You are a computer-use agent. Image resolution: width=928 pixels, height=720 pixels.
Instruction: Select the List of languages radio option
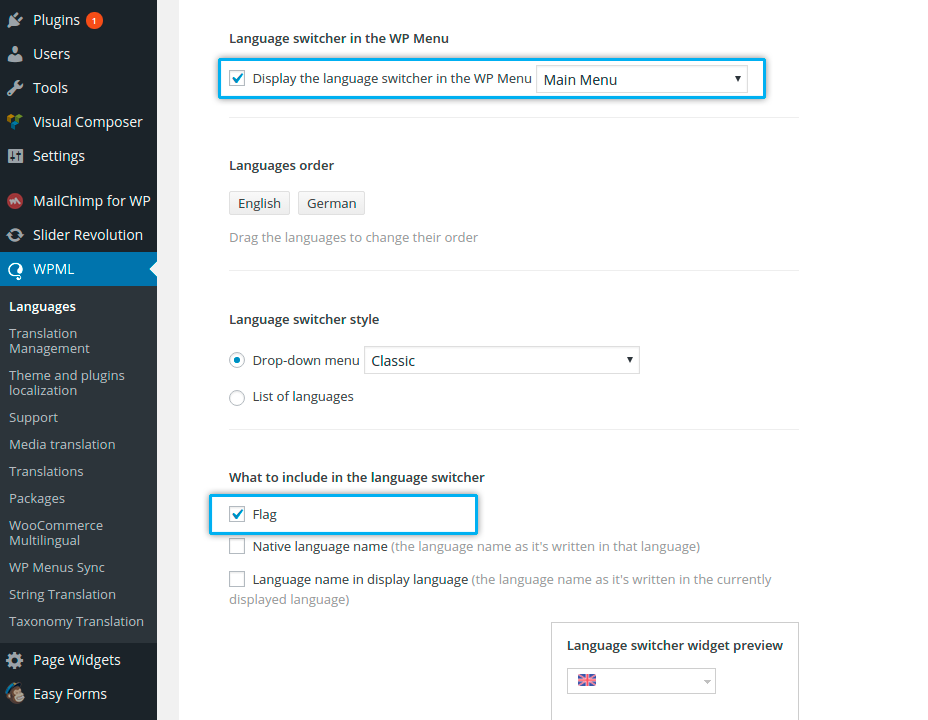tap(237, 397)
